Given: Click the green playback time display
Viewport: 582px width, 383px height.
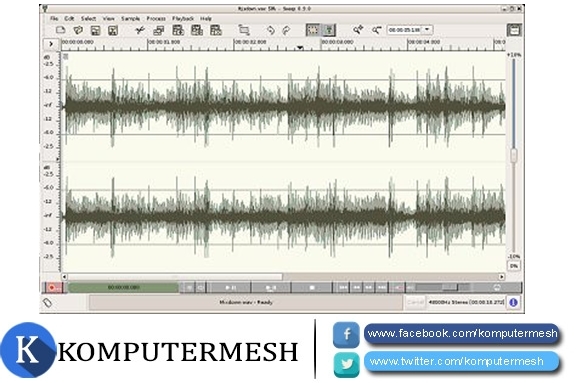Looking at the screenshot, I should [124, 288].
